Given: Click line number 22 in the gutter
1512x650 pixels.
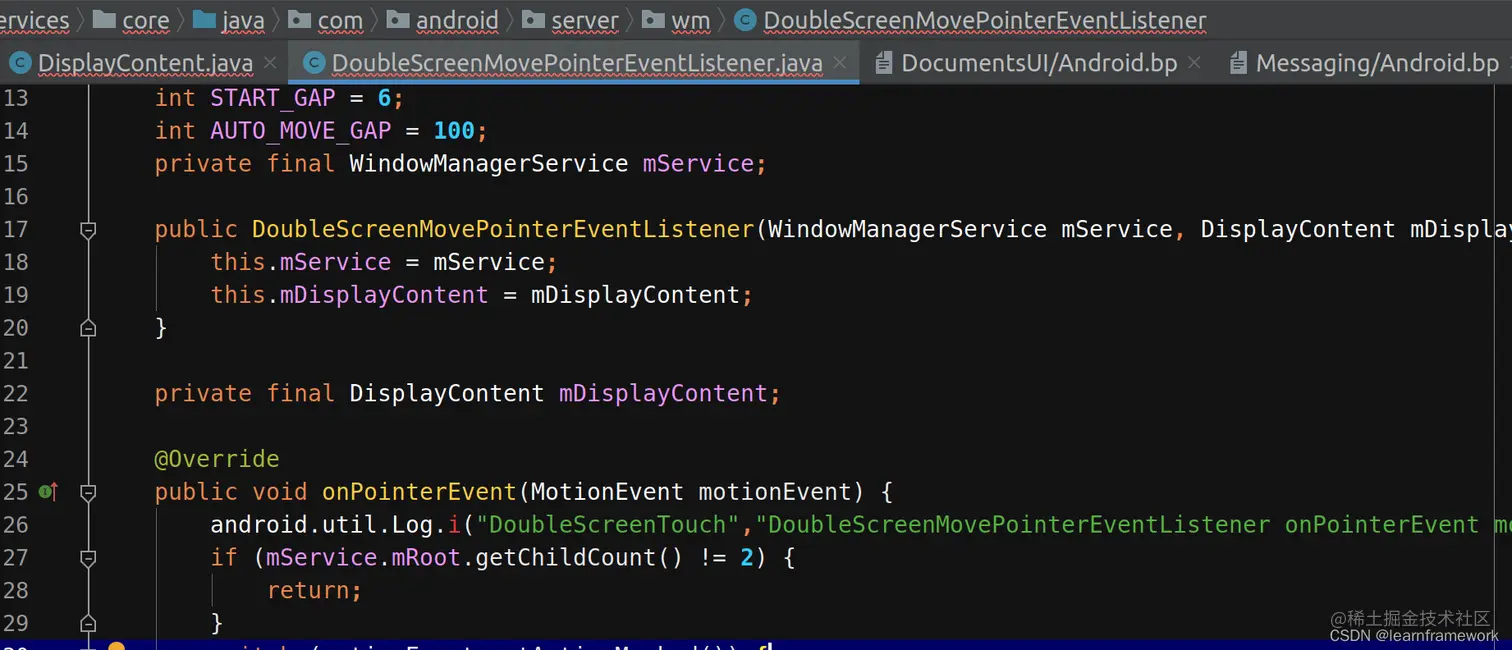Looking at the screenshot, I should [15, 393].
